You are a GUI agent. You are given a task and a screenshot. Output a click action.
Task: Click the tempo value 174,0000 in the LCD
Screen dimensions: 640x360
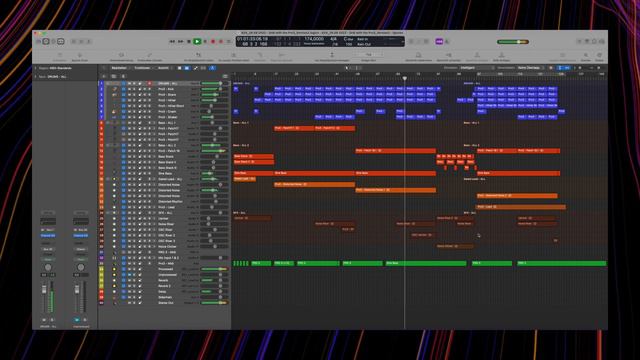point(314,39)
